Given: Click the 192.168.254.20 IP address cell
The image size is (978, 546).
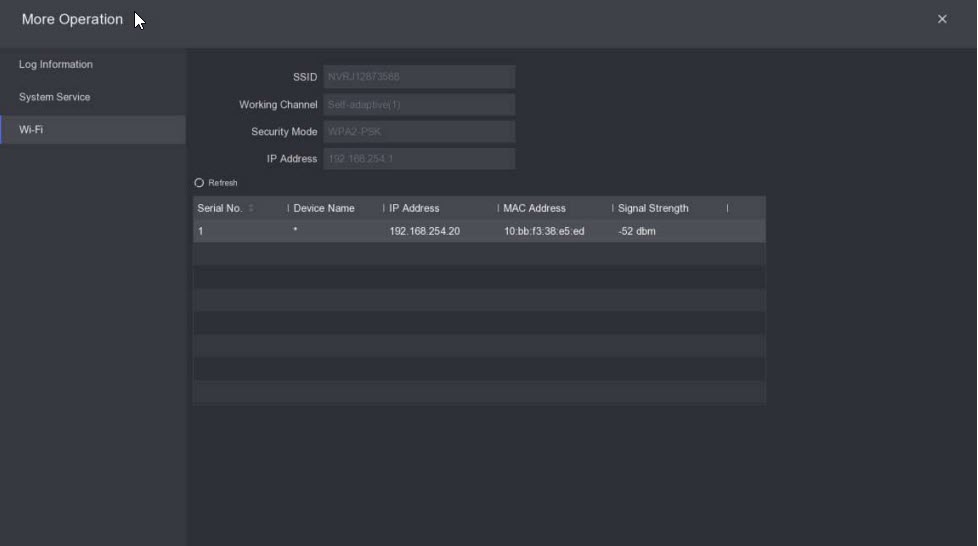Looking at the screenshot, I should 424,231.
